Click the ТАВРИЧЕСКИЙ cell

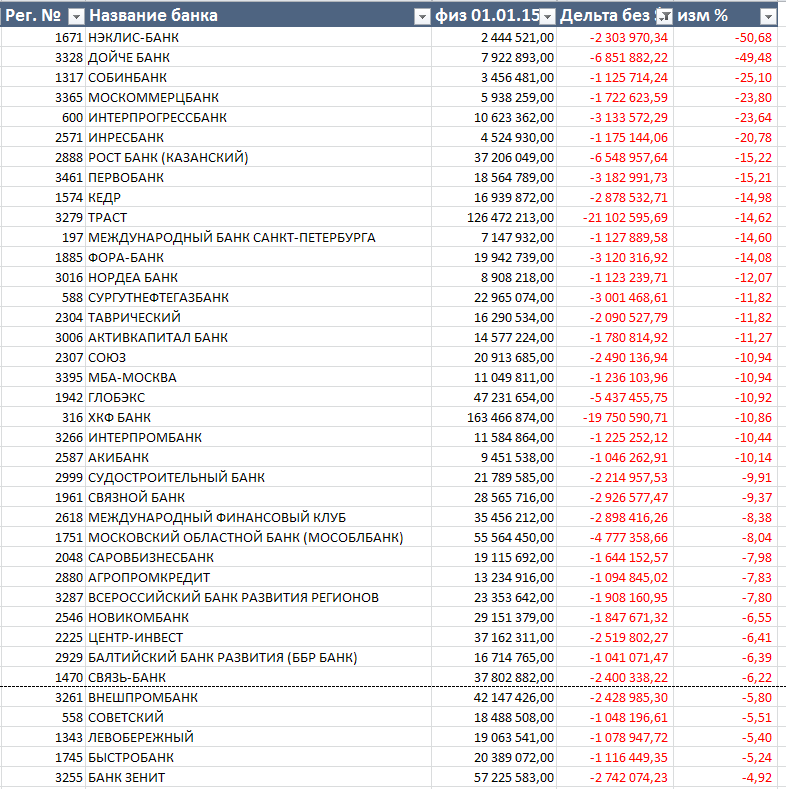258,318
